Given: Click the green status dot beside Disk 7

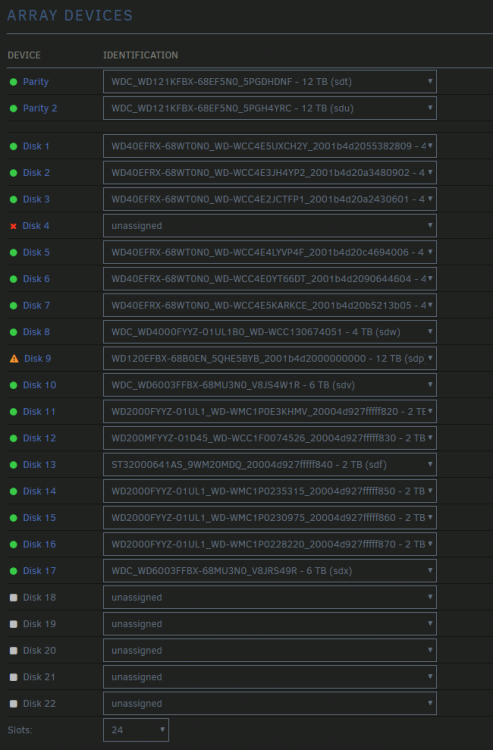Looking at the screenshot, I should click(x=13, y=306).
